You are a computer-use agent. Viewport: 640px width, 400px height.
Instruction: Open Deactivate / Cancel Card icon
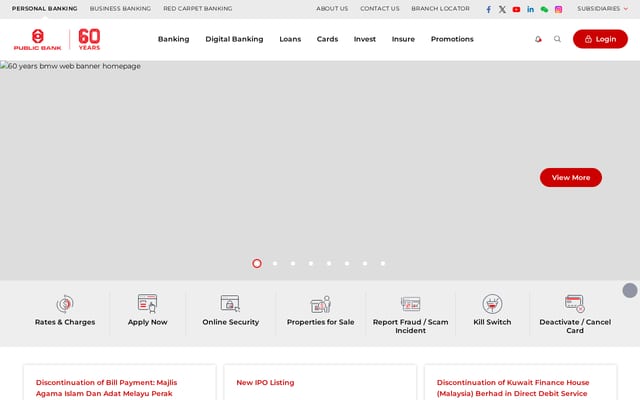pos(575,304)
